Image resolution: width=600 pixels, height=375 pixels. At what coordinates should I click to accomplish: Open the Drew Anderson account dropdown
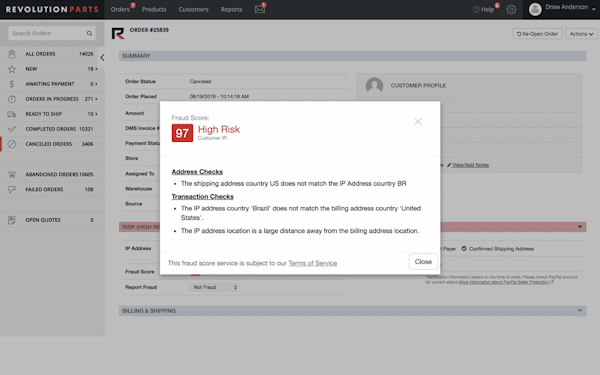562,9
